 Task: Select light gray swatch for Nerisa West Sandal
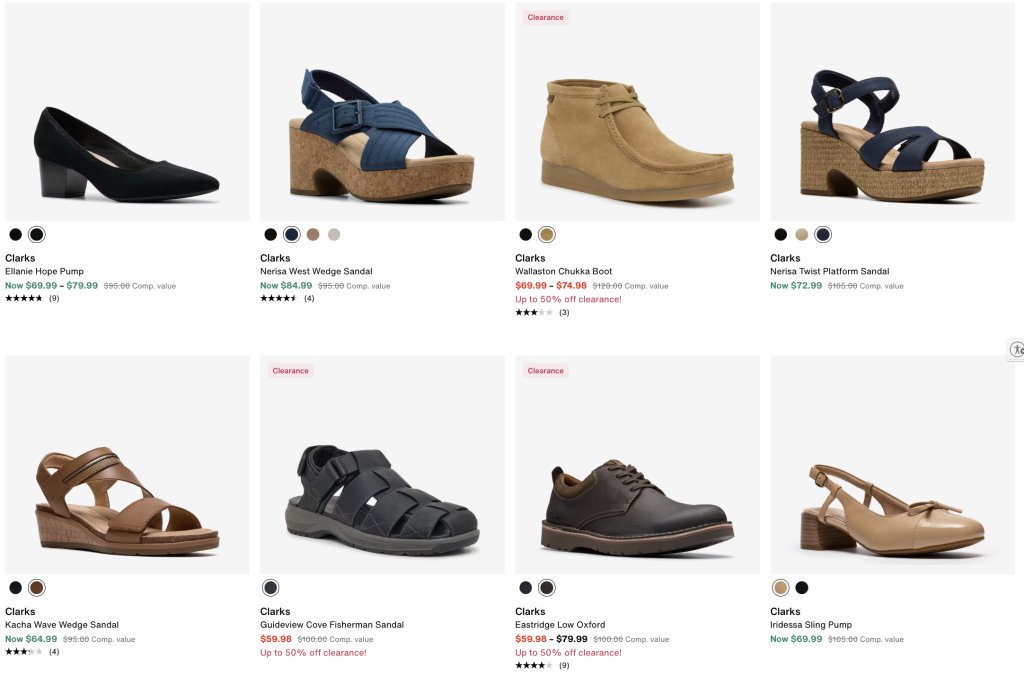(334, 235)
